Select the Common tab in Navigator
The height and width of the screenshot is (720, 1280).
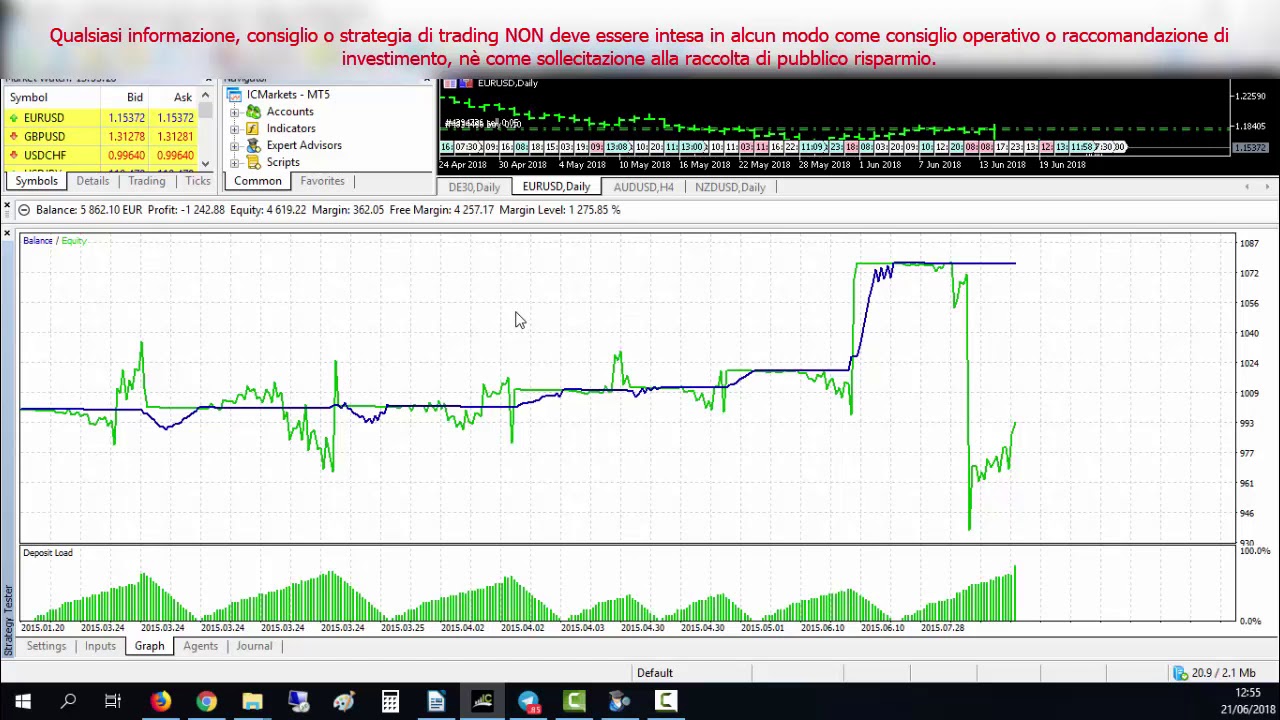[x=257, y=181]
